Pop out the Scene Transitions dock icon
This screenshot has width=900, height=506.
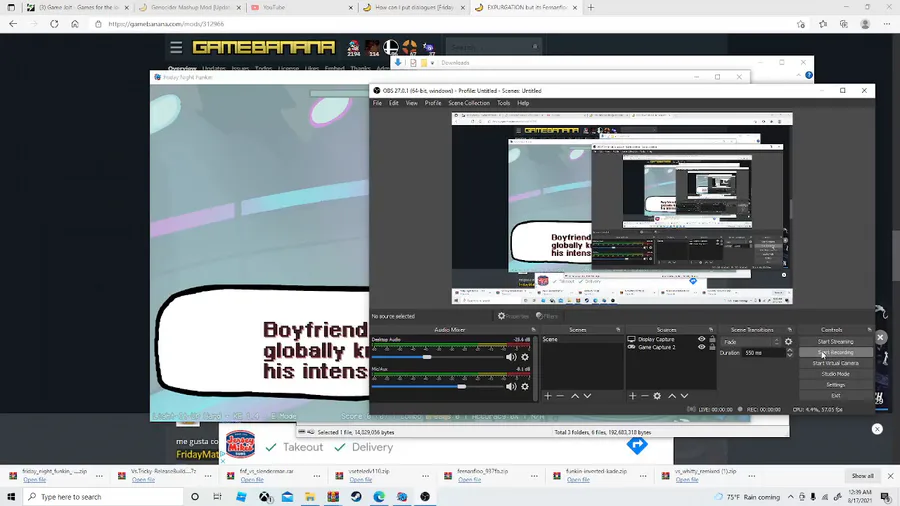(790, 330)
